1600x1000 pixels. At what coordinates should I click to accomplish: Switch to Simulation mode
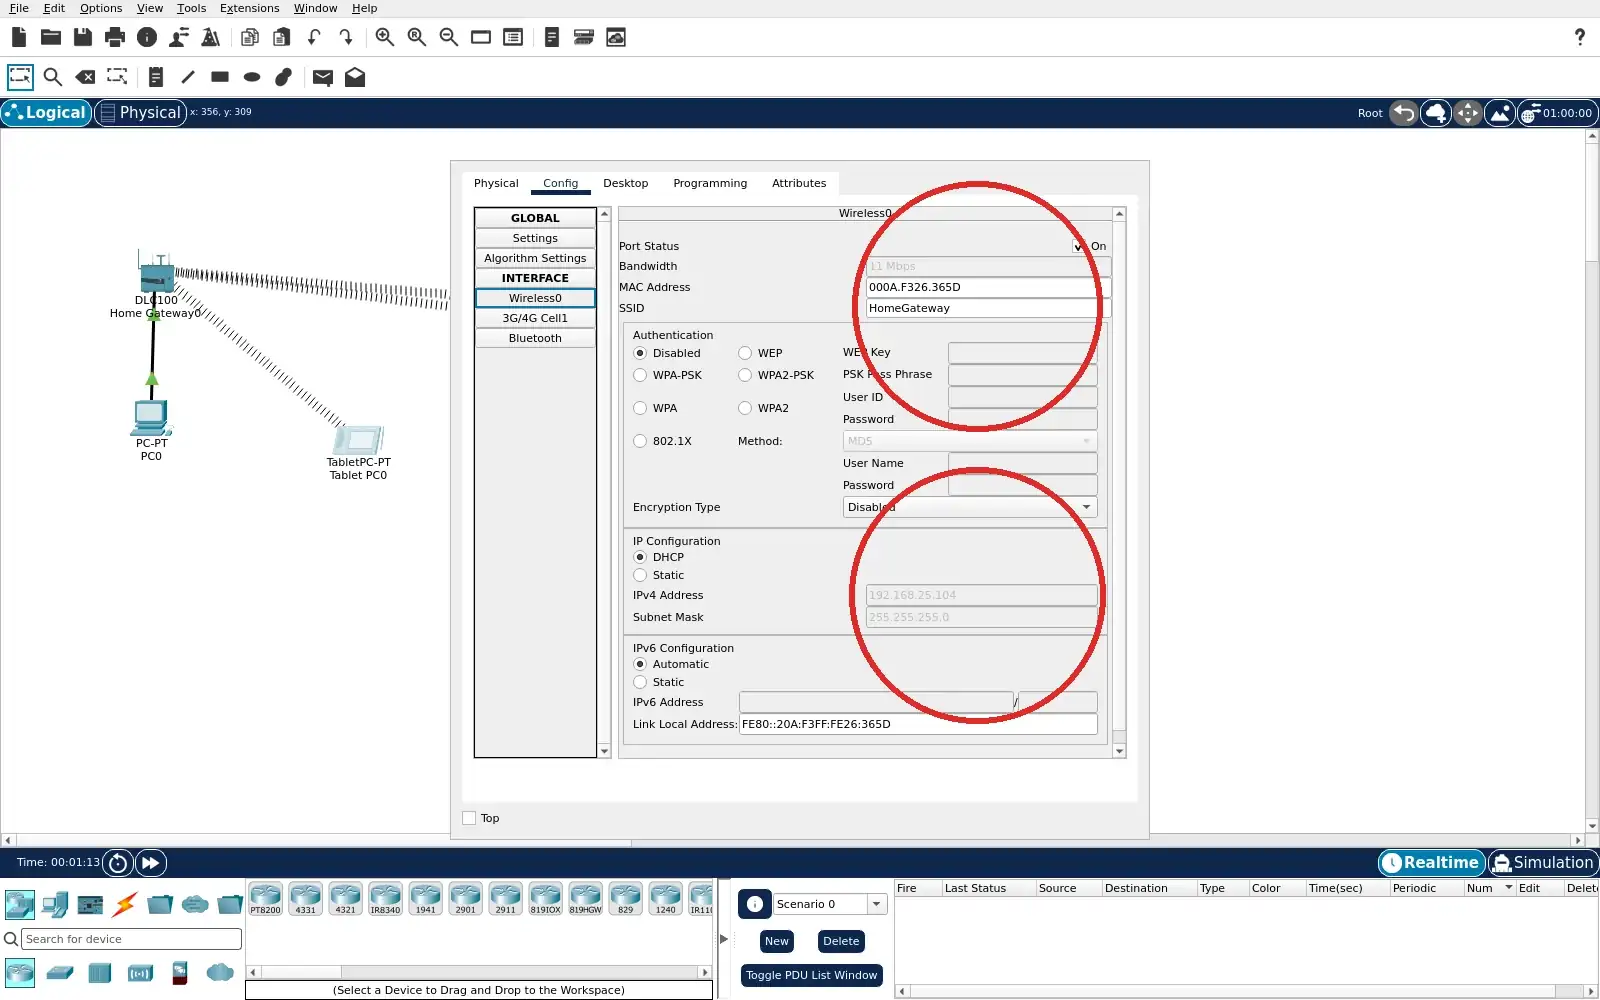coord(1543,863)
